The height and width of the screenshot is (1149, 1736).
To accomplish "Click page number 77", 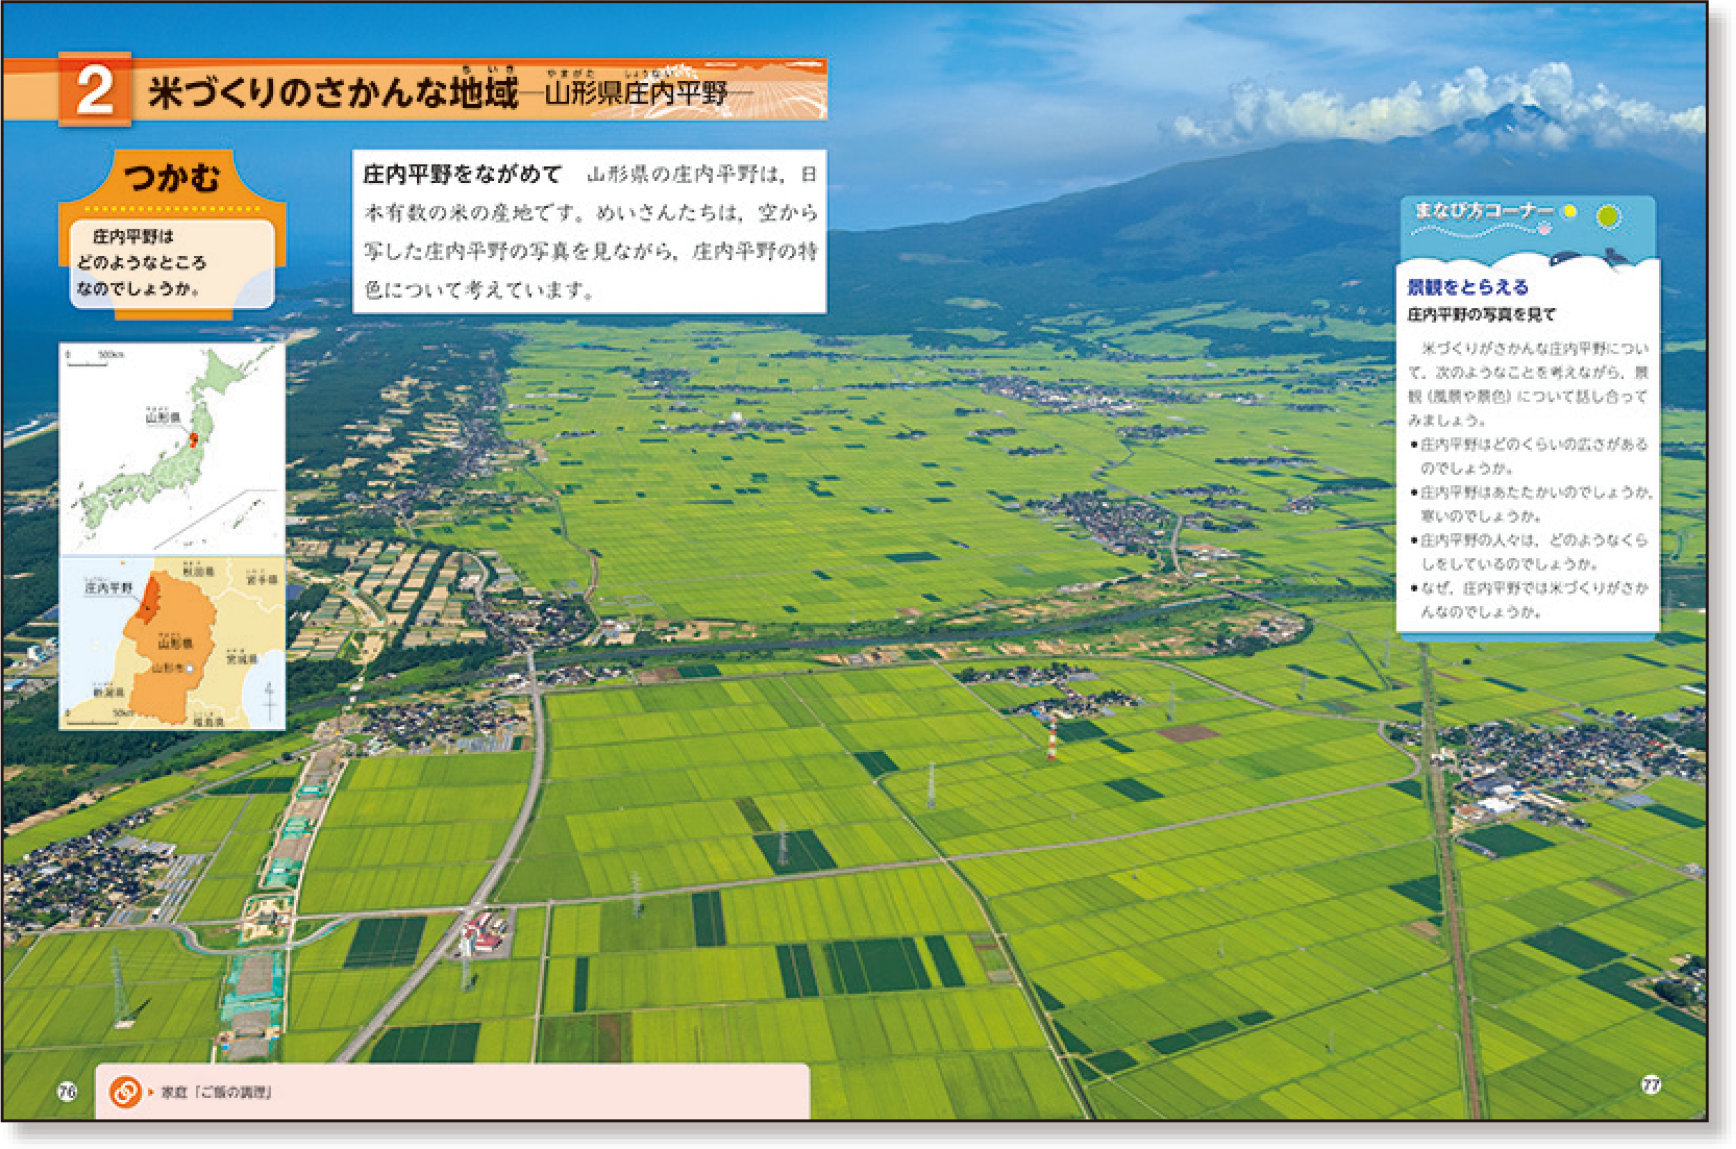I will tap(1651, 1085).
